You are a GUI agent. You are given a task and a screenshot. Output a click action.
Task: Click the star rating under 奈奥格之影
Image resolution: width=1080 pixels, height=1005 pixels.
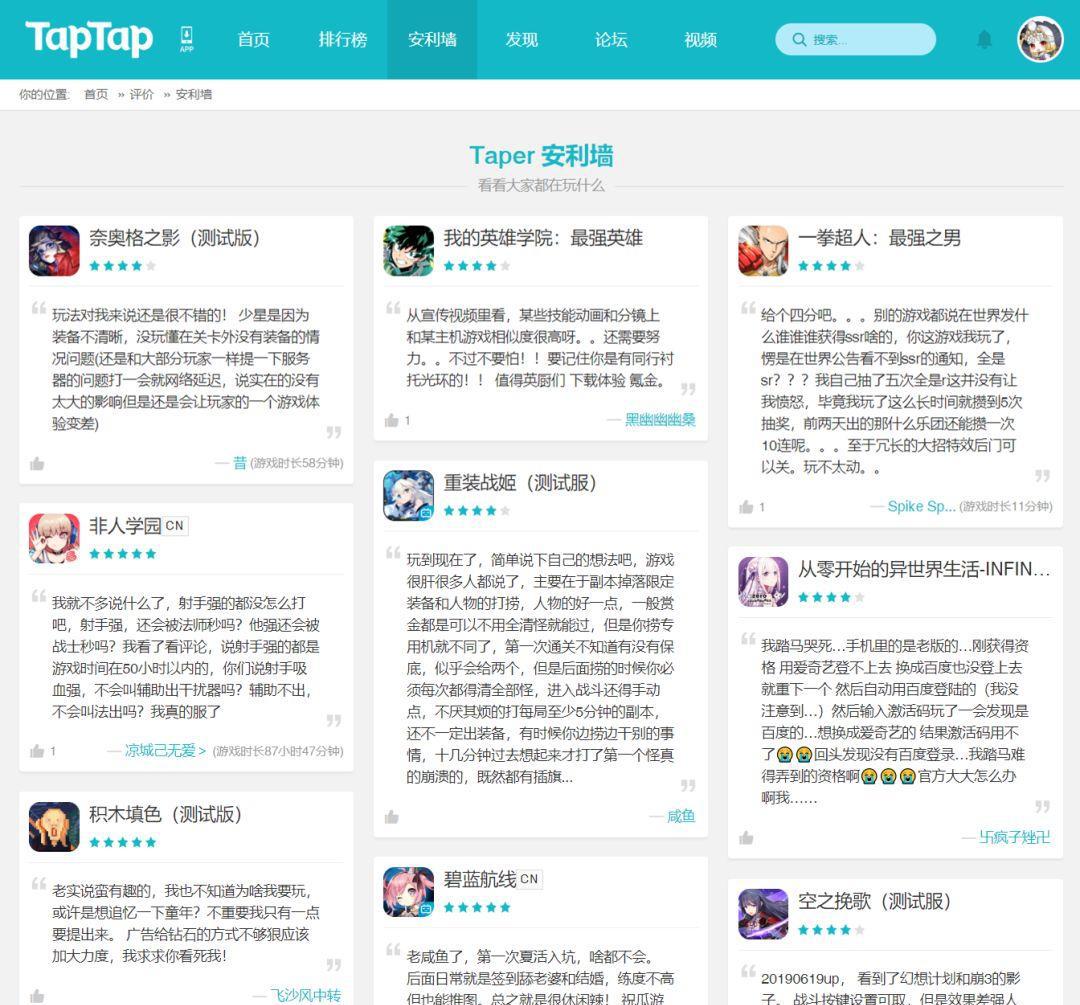pyautogui.click(x=123, y=266)
